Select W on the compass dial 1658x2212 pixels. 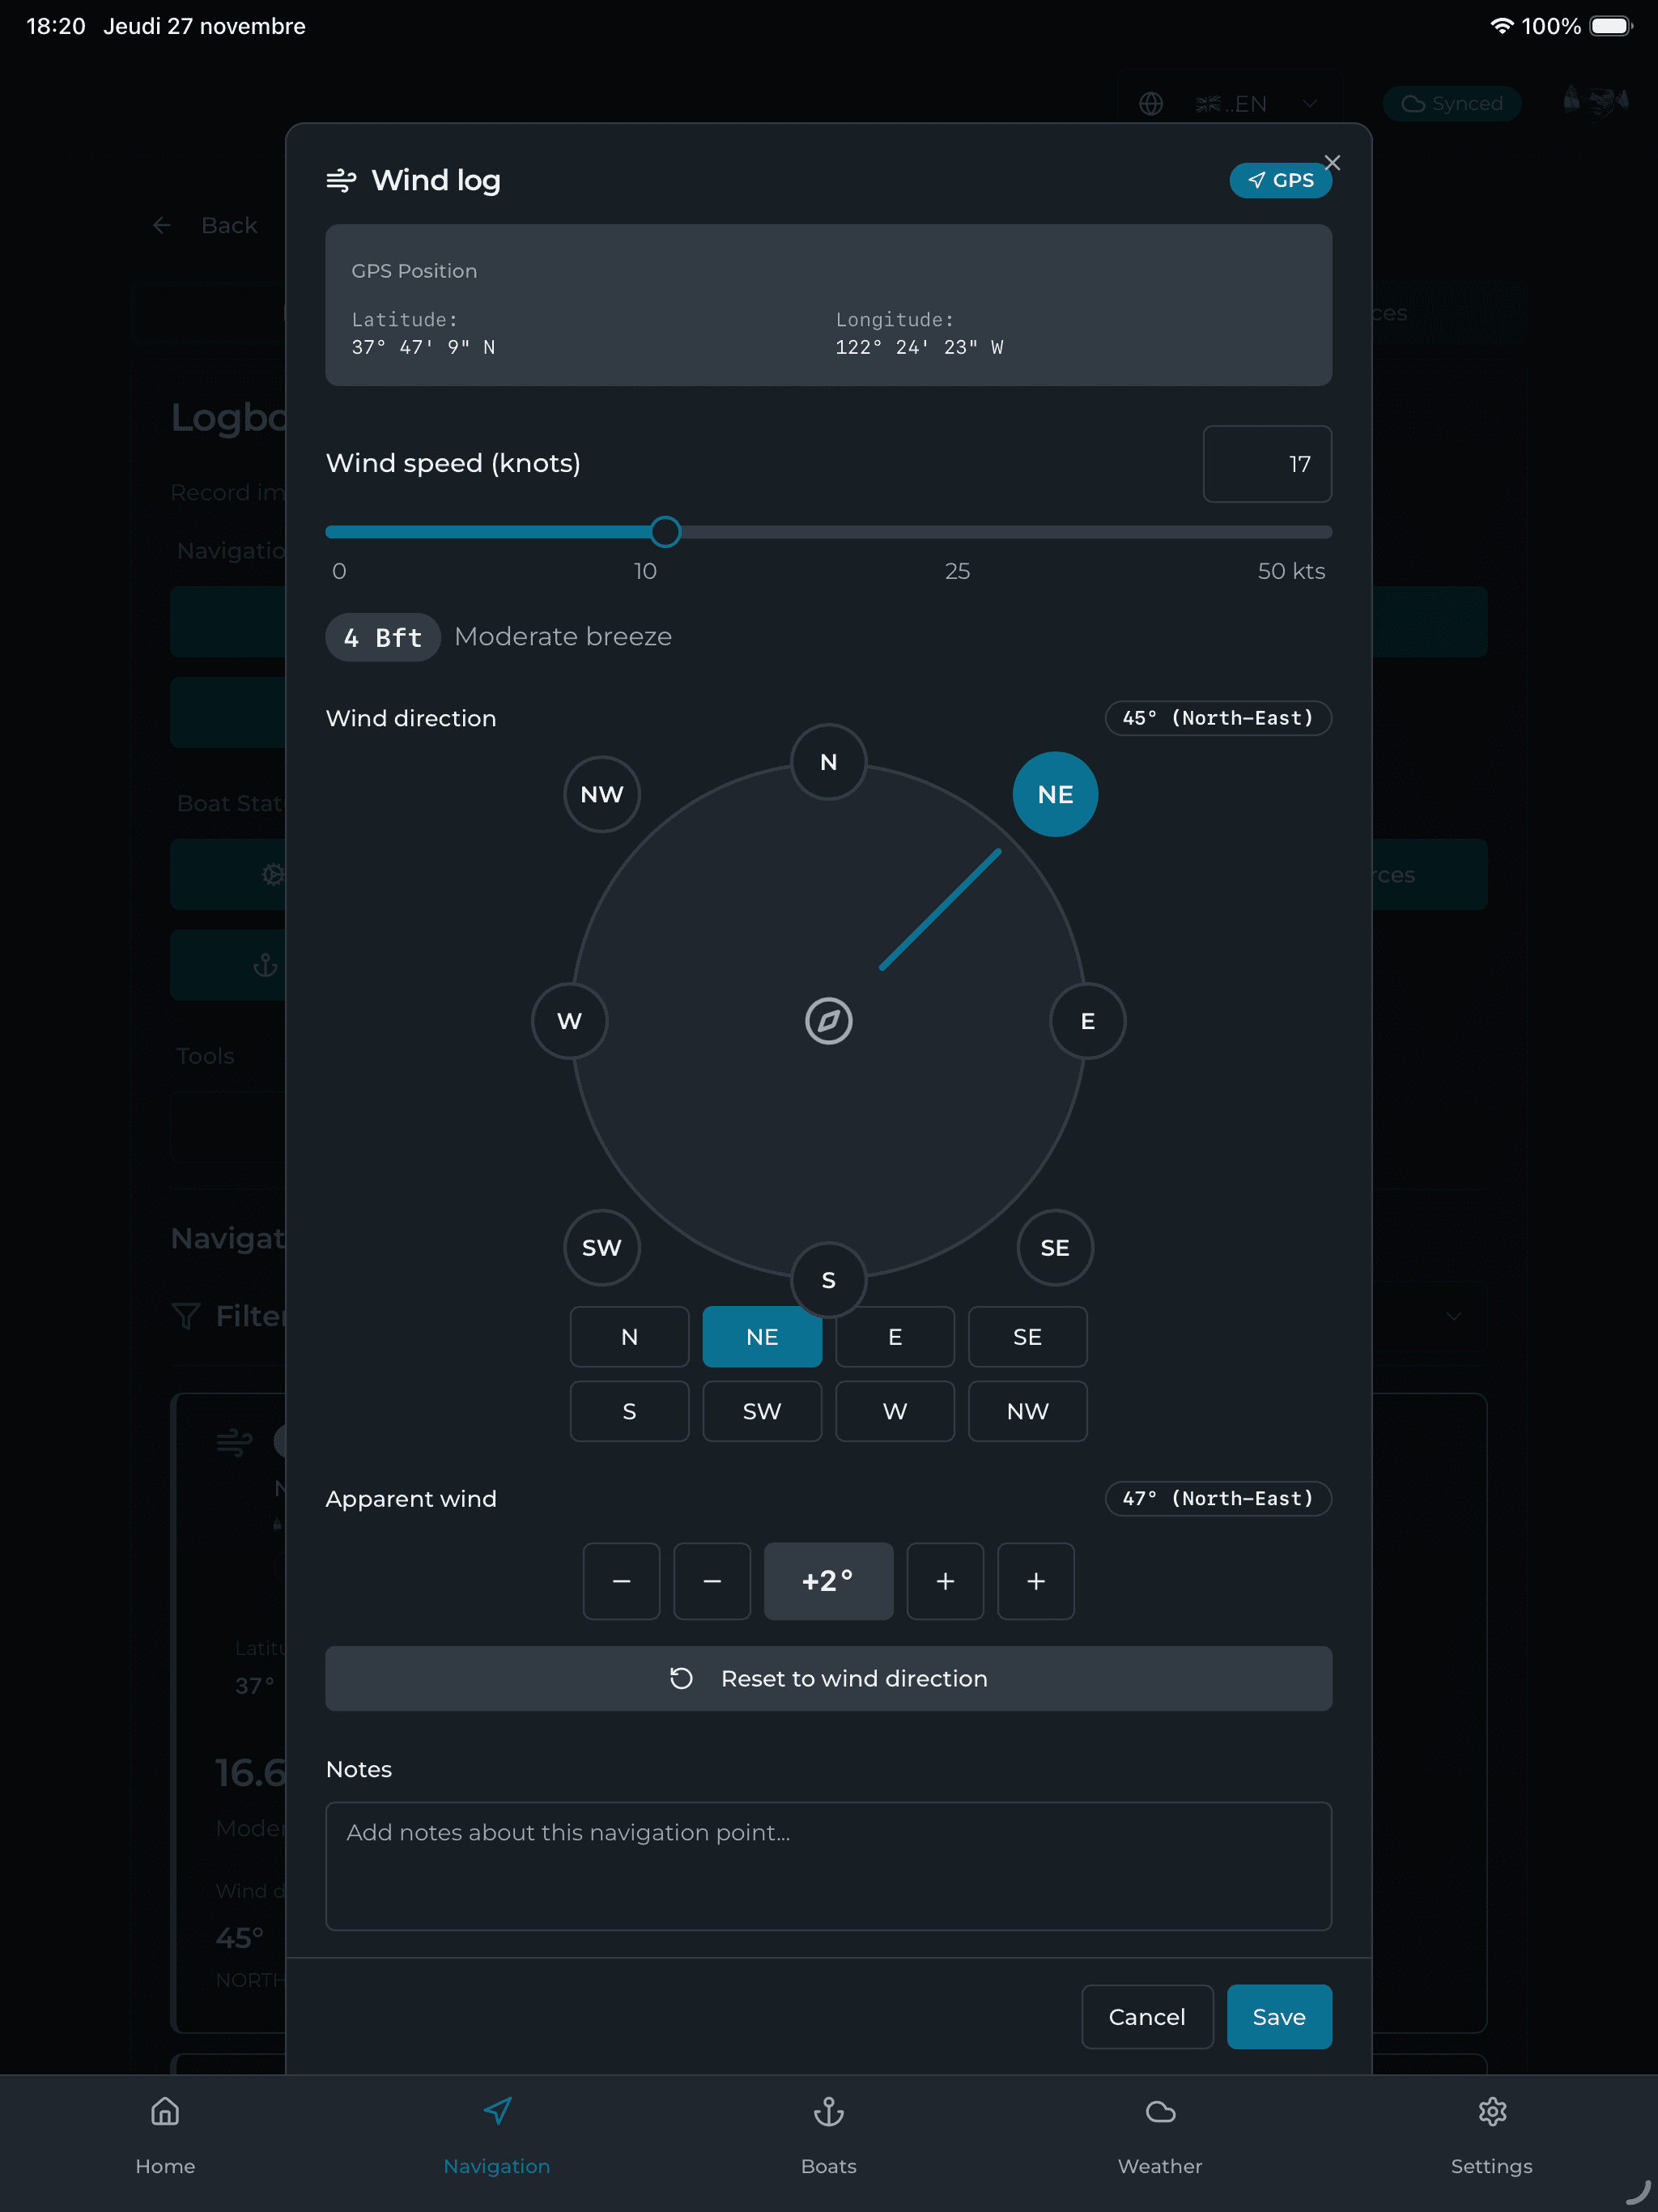click(569, 1021)
